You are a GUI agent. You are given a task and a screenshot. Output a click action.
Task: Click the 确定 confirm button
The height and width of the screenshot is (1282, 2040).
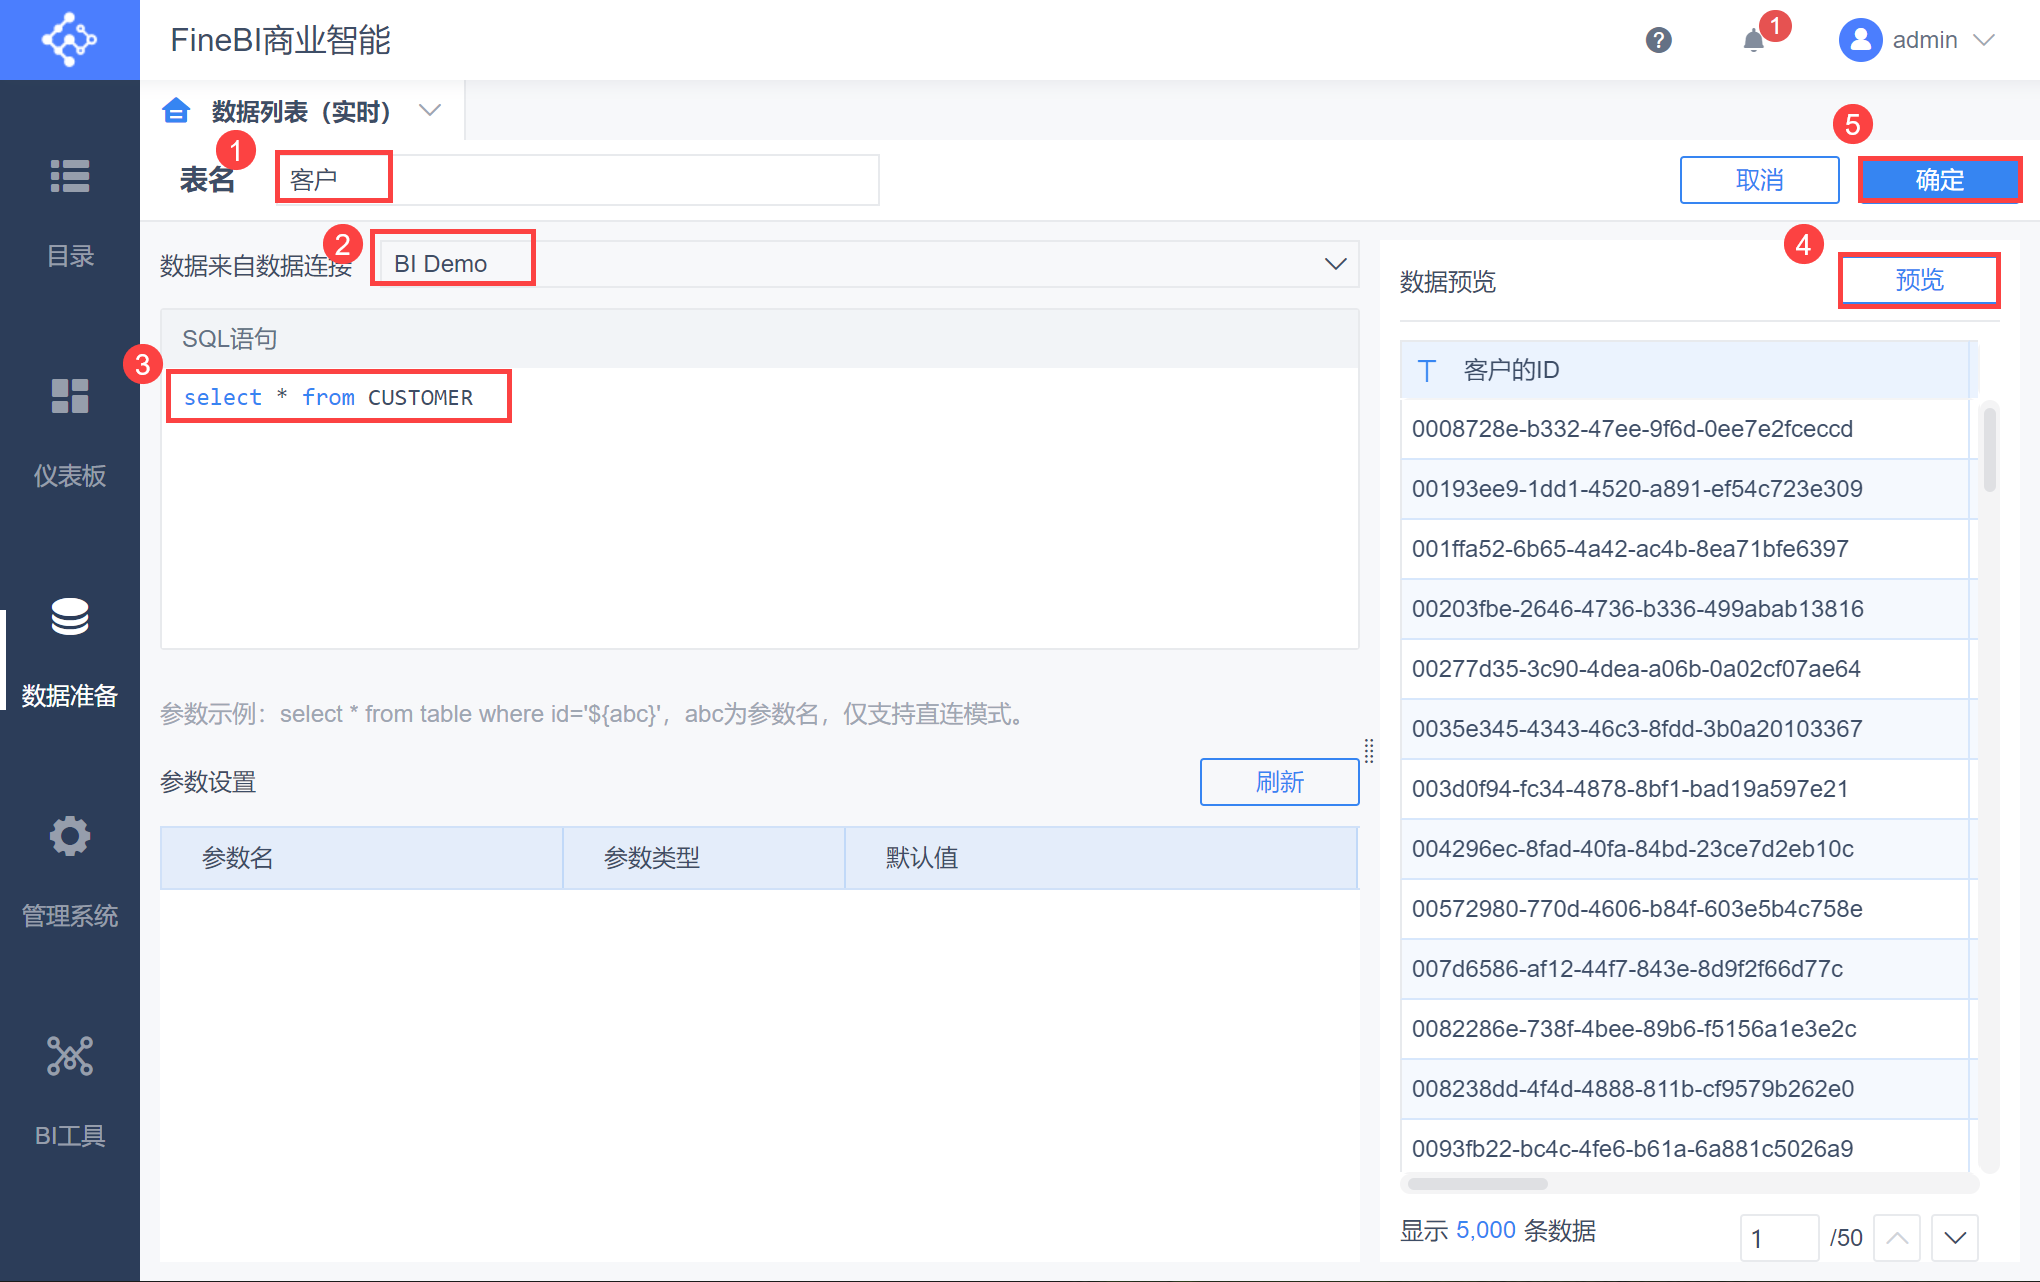point(1939,180)
